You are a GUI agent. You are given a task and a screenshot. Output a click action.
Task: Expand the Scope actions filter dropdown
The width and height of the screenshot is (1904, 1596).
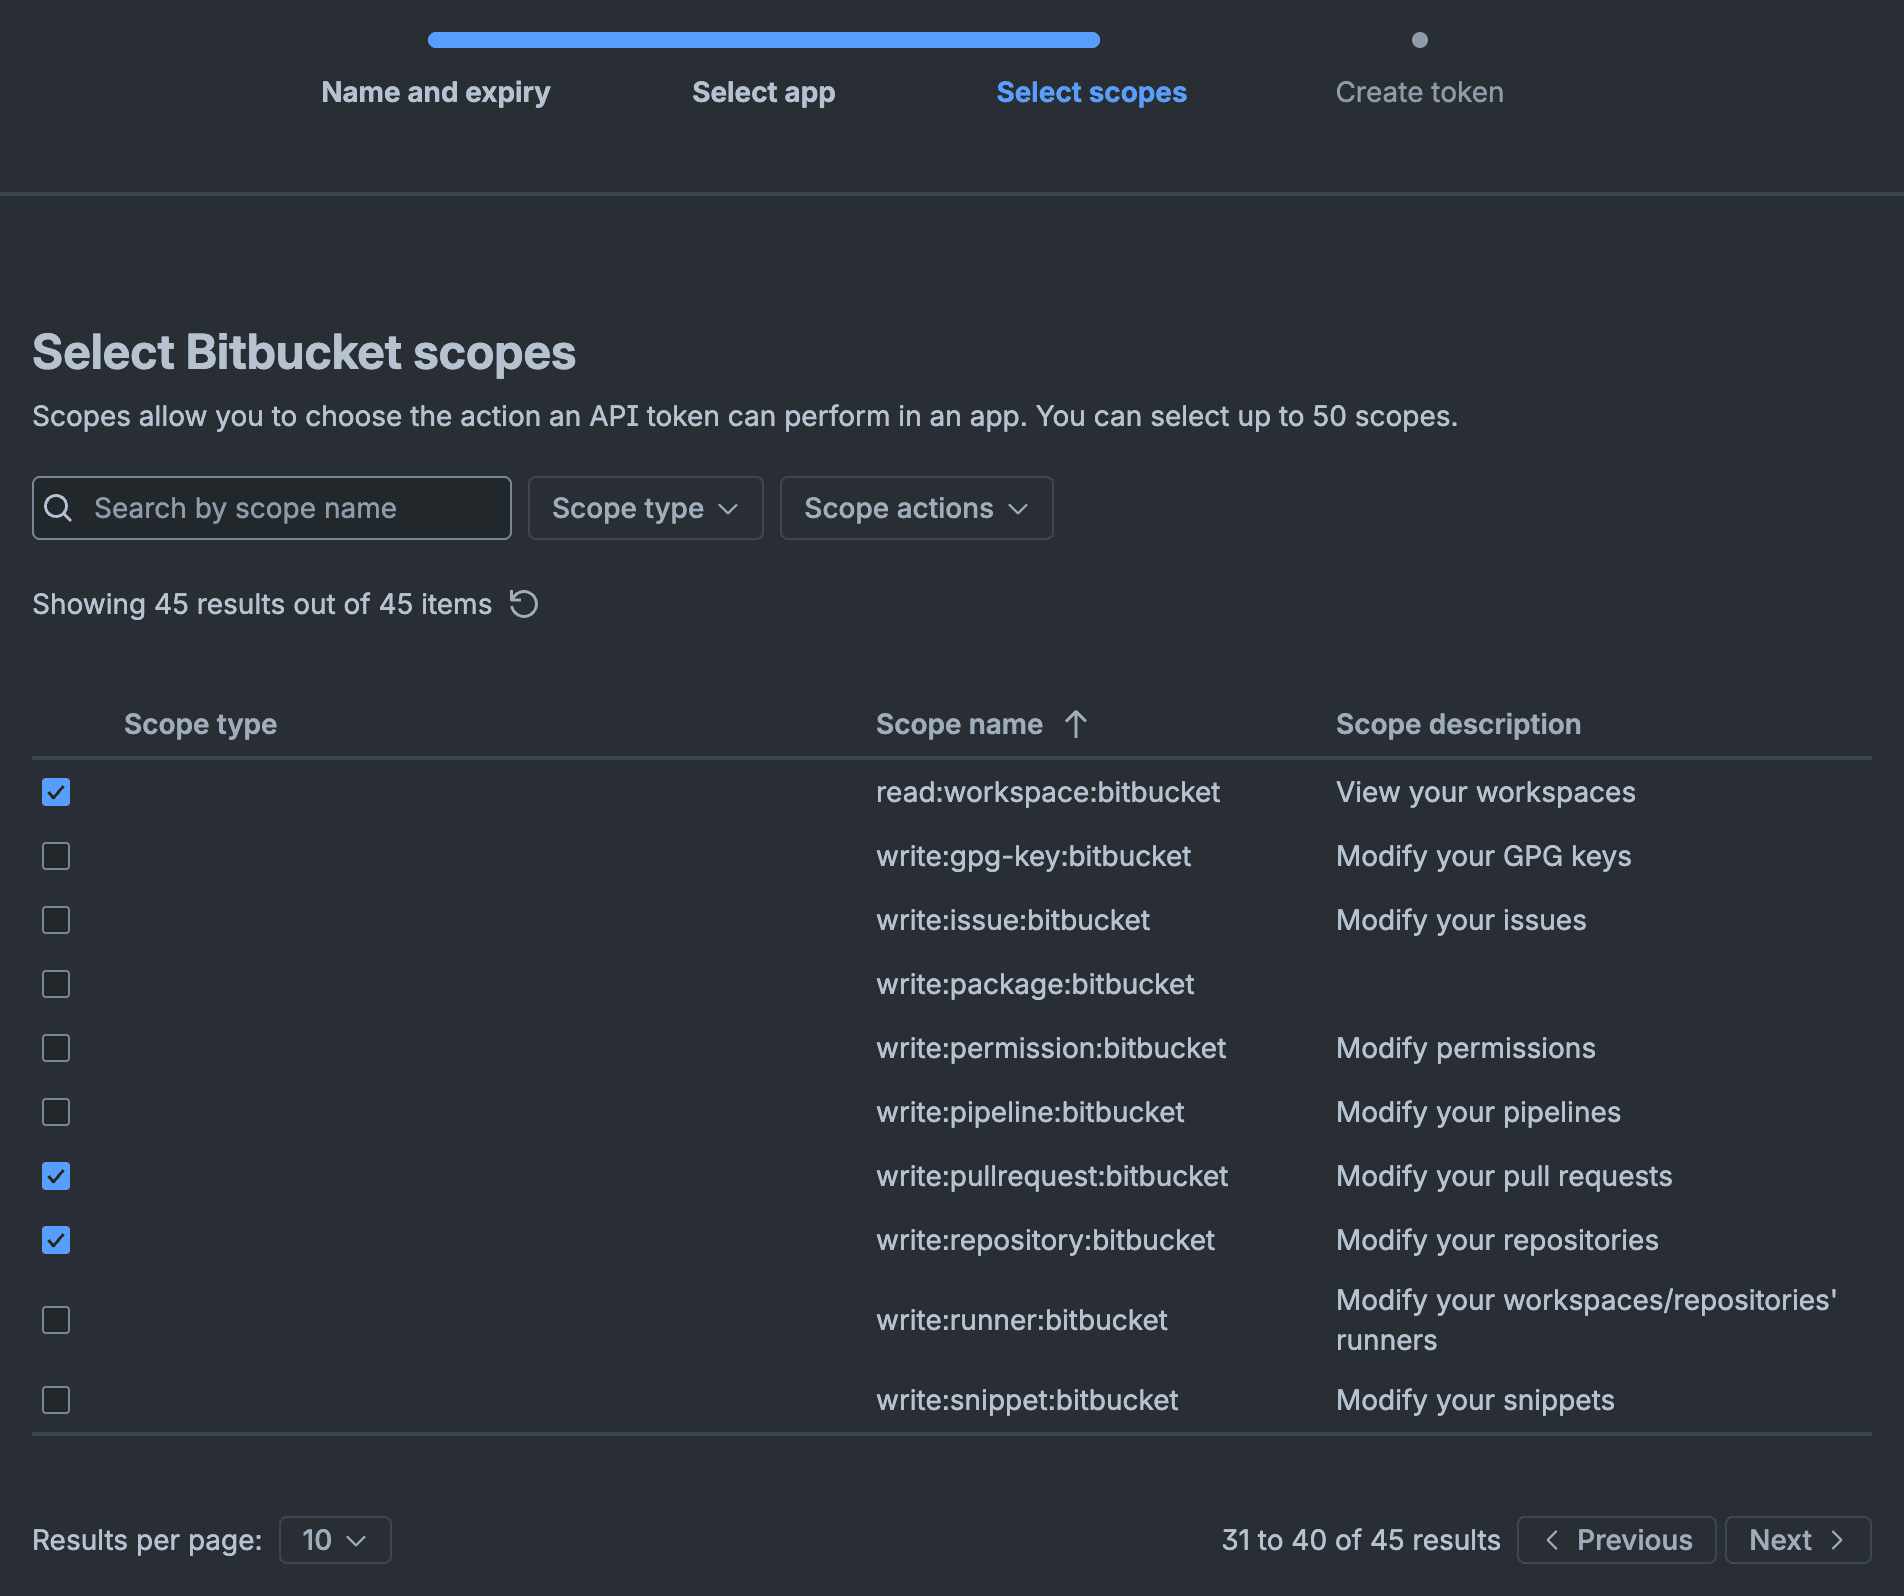[x=916, y=508]
